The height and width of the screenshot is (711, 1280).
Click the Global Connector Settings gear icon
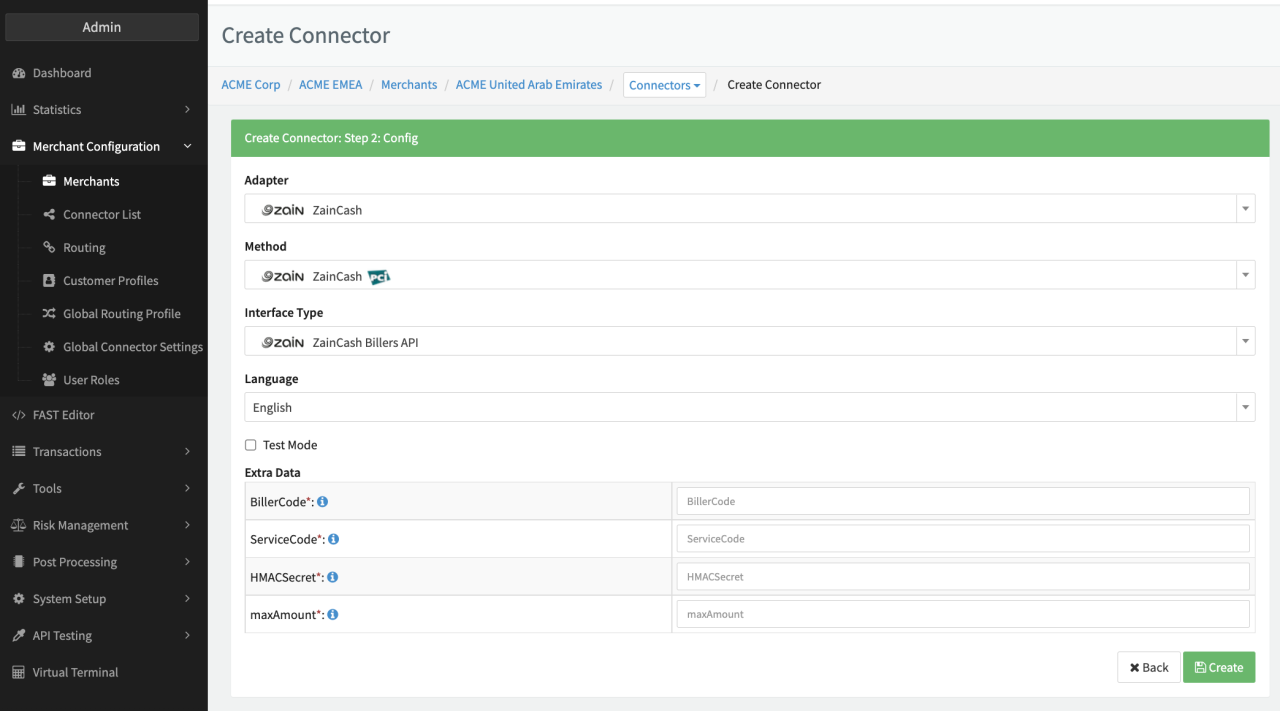tap(49, 347)
